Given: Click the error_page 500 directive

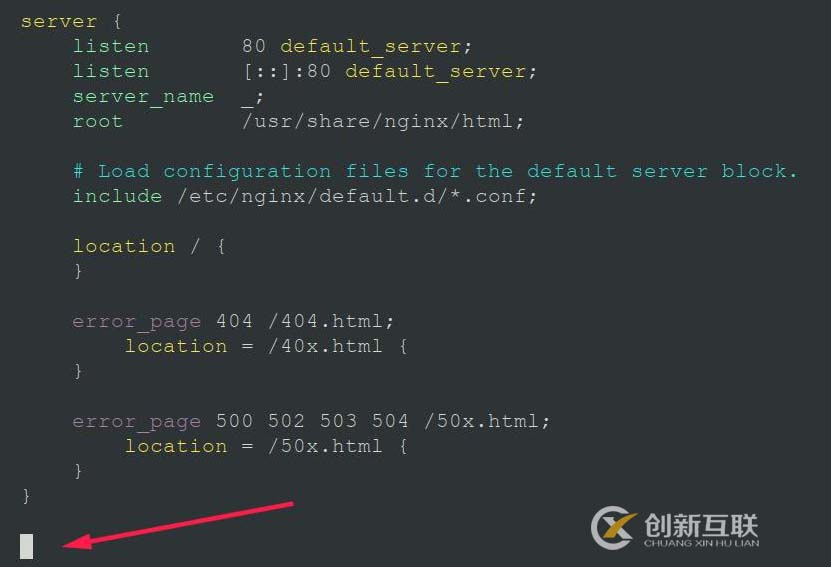Looking at the screenshot, I should pos(162,422).
